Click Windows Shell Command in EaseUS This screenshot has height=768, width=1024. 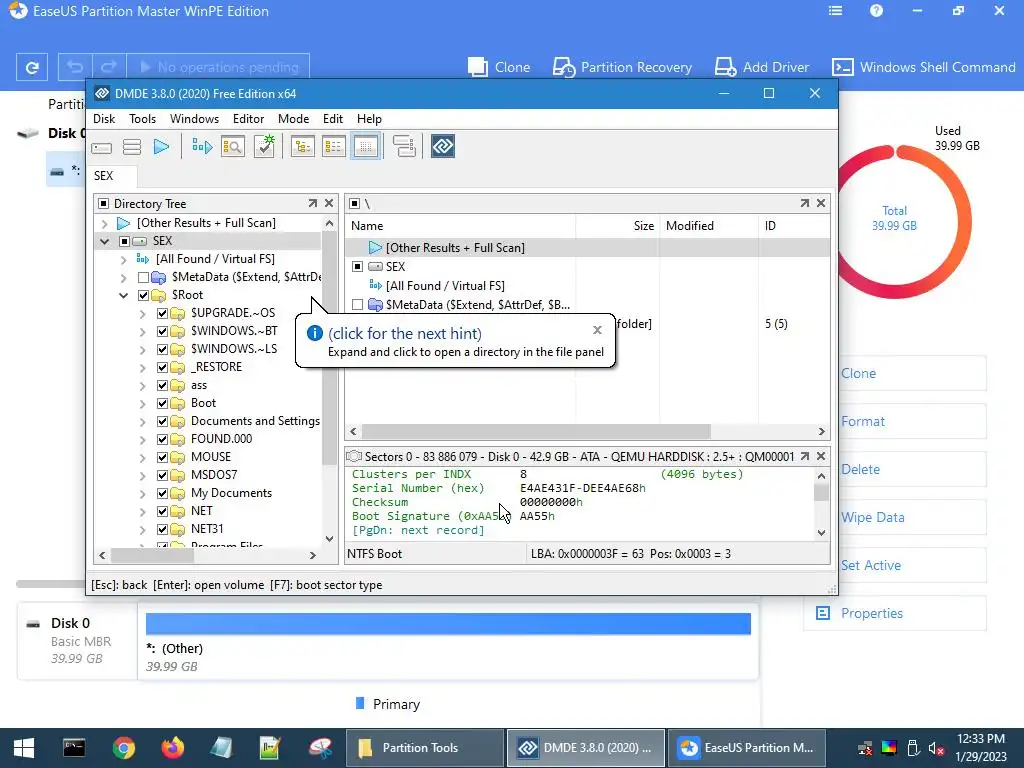pos(923,67)
